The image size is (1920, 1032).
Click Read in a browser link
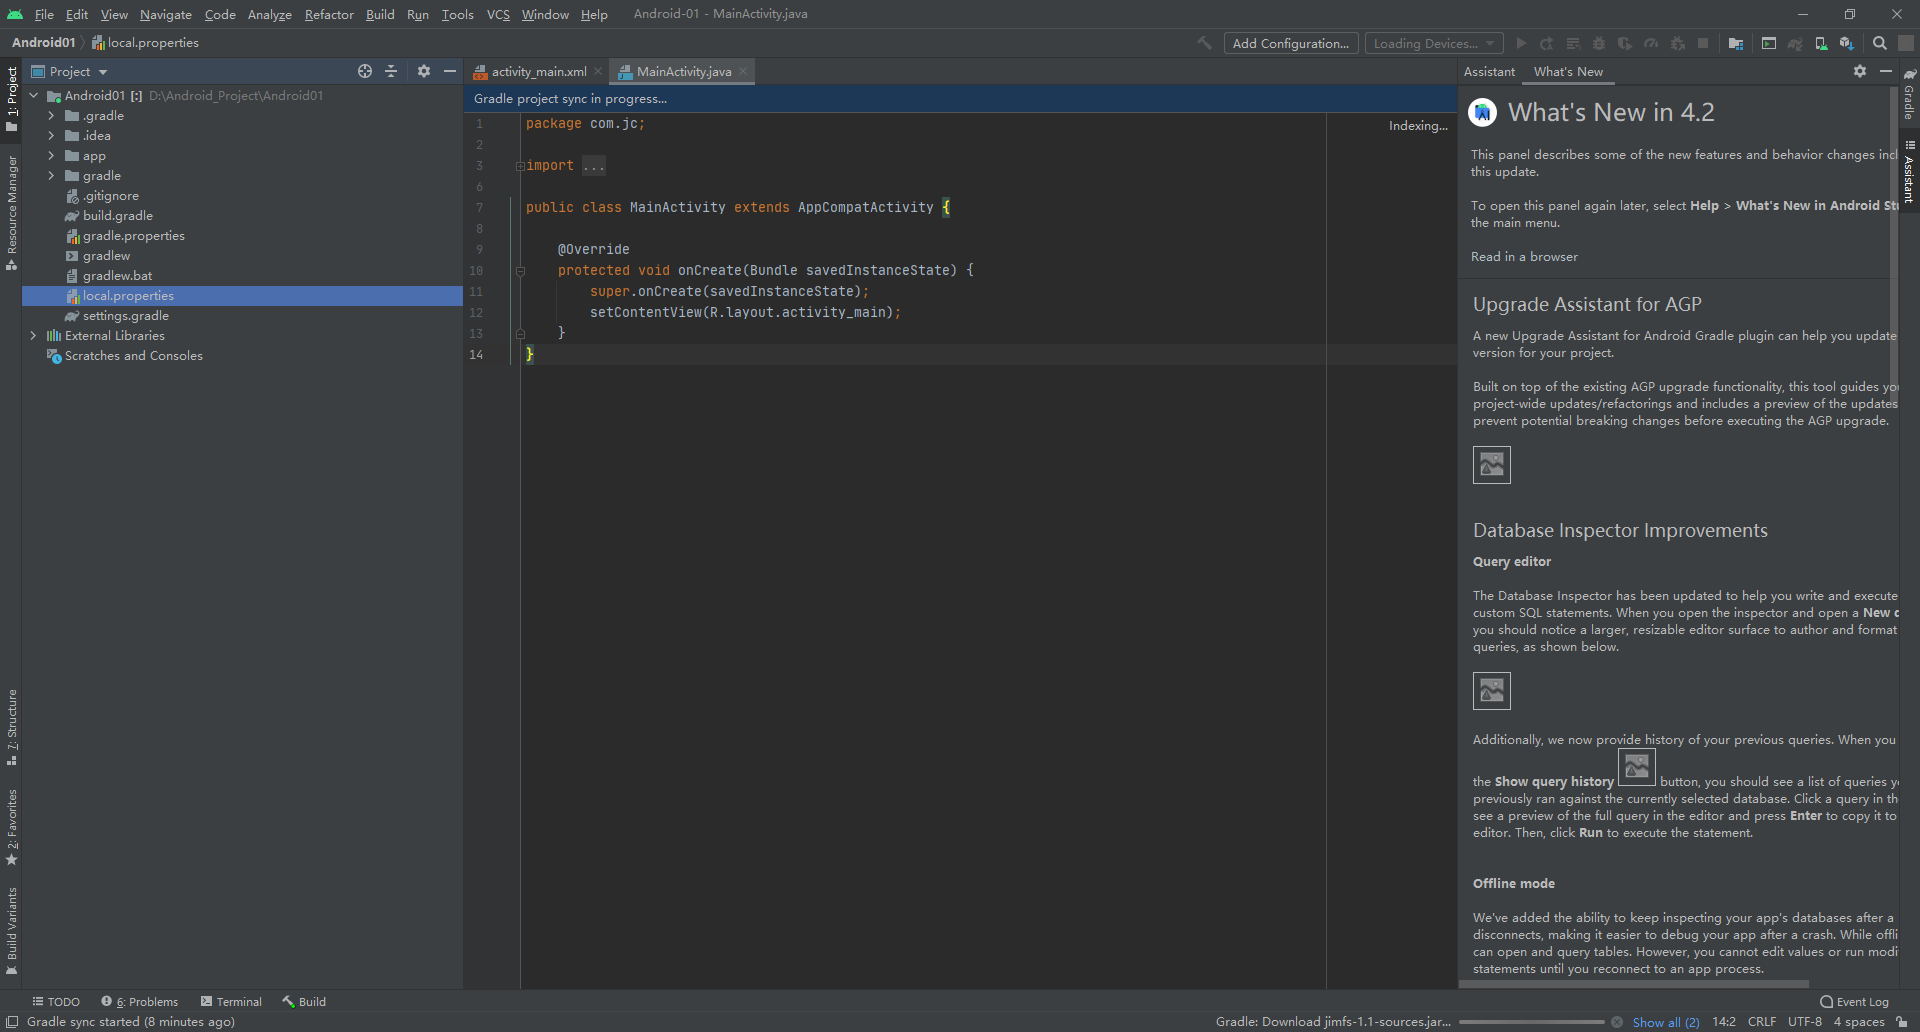click(x=1524, y=257)
